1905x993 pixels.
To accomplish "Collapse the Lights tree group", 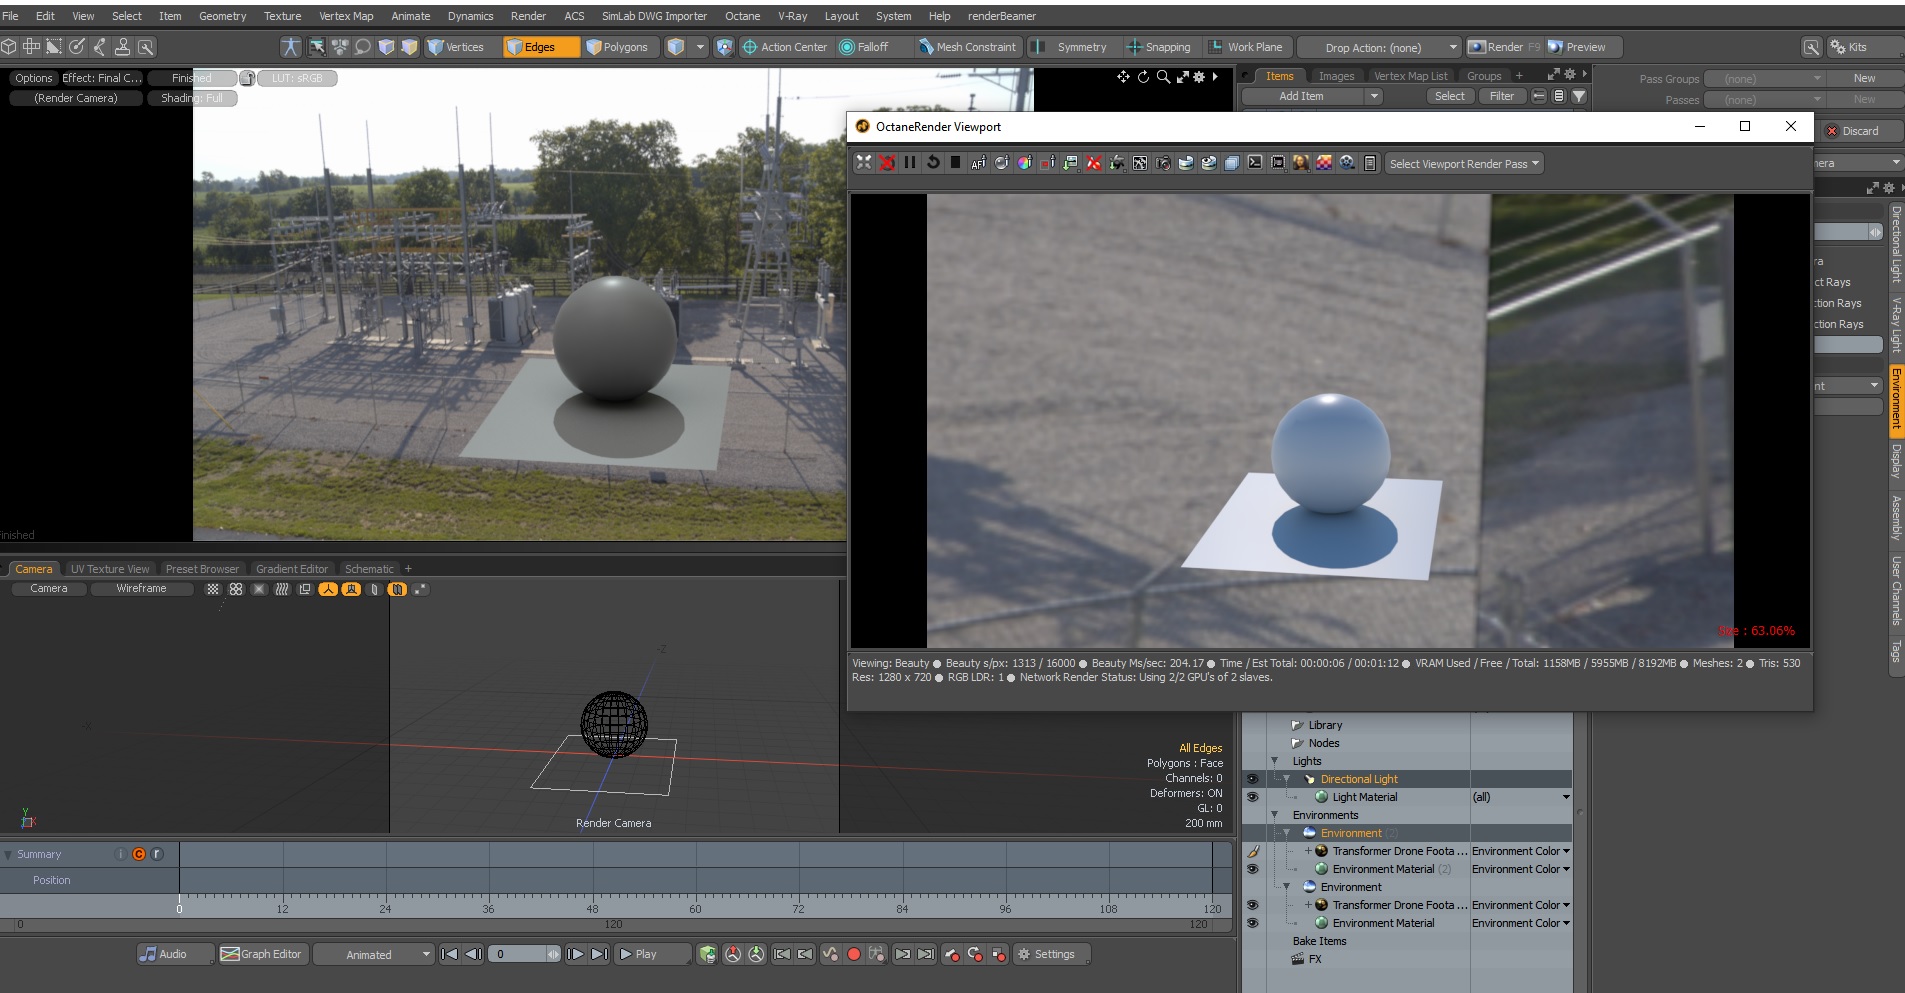I will (1275, 761).
